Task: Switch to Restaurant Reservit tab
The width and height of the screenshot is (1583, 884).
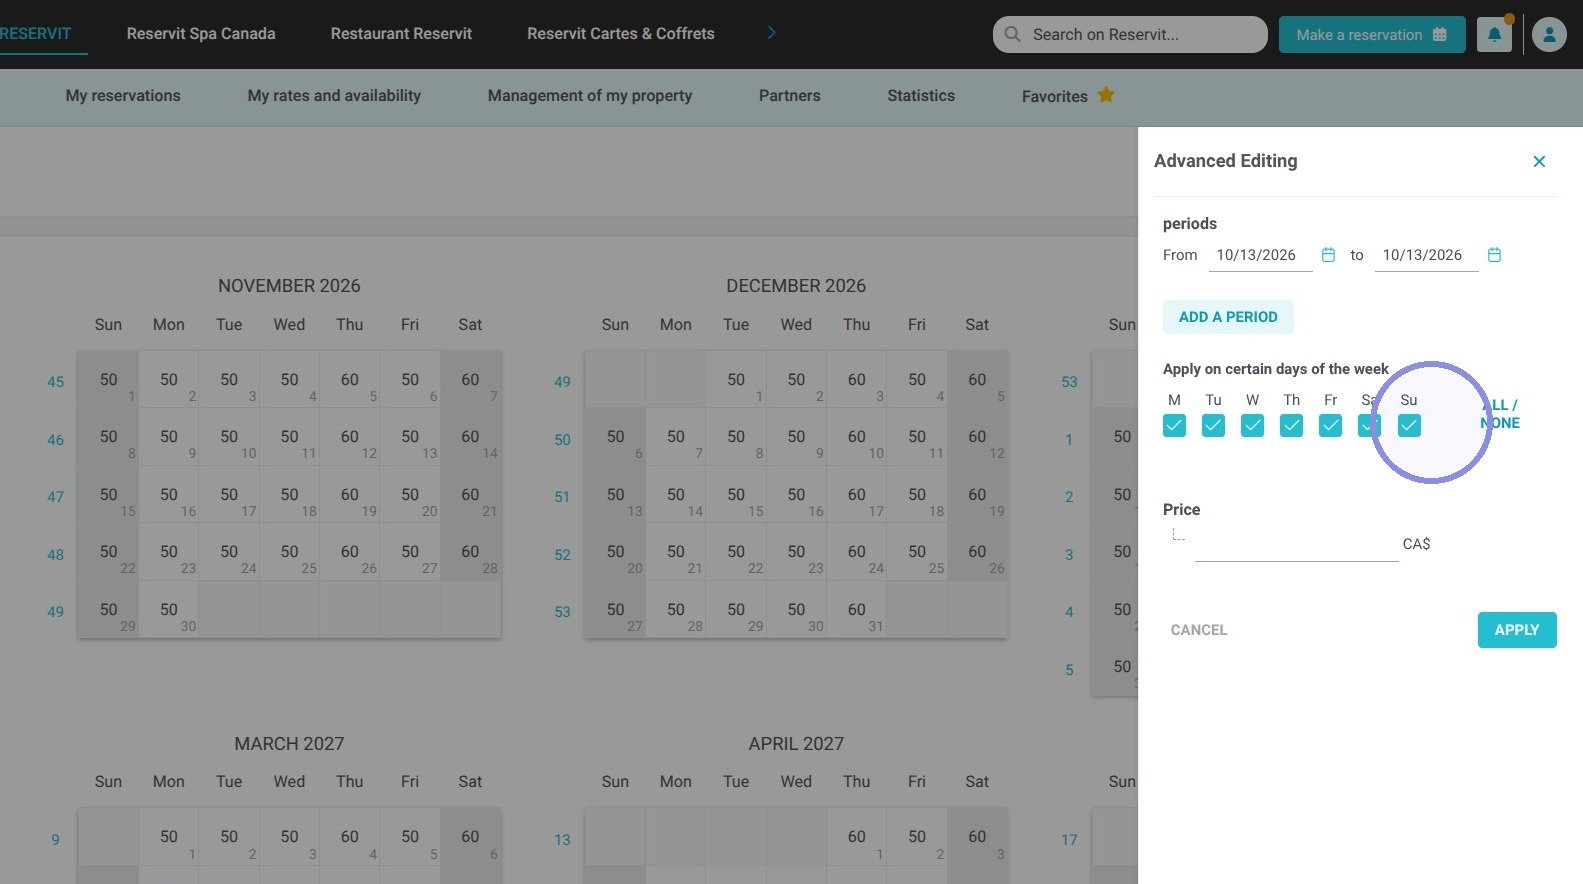Action: (401, 33)
